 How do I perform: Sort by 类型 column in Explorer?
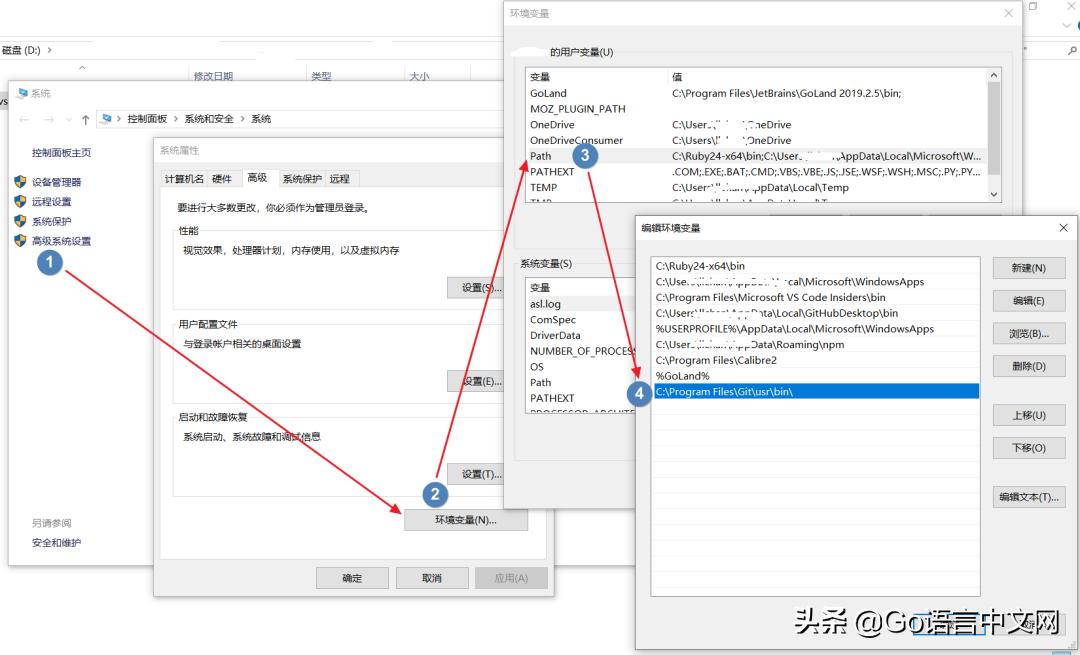tap(322, 76)
